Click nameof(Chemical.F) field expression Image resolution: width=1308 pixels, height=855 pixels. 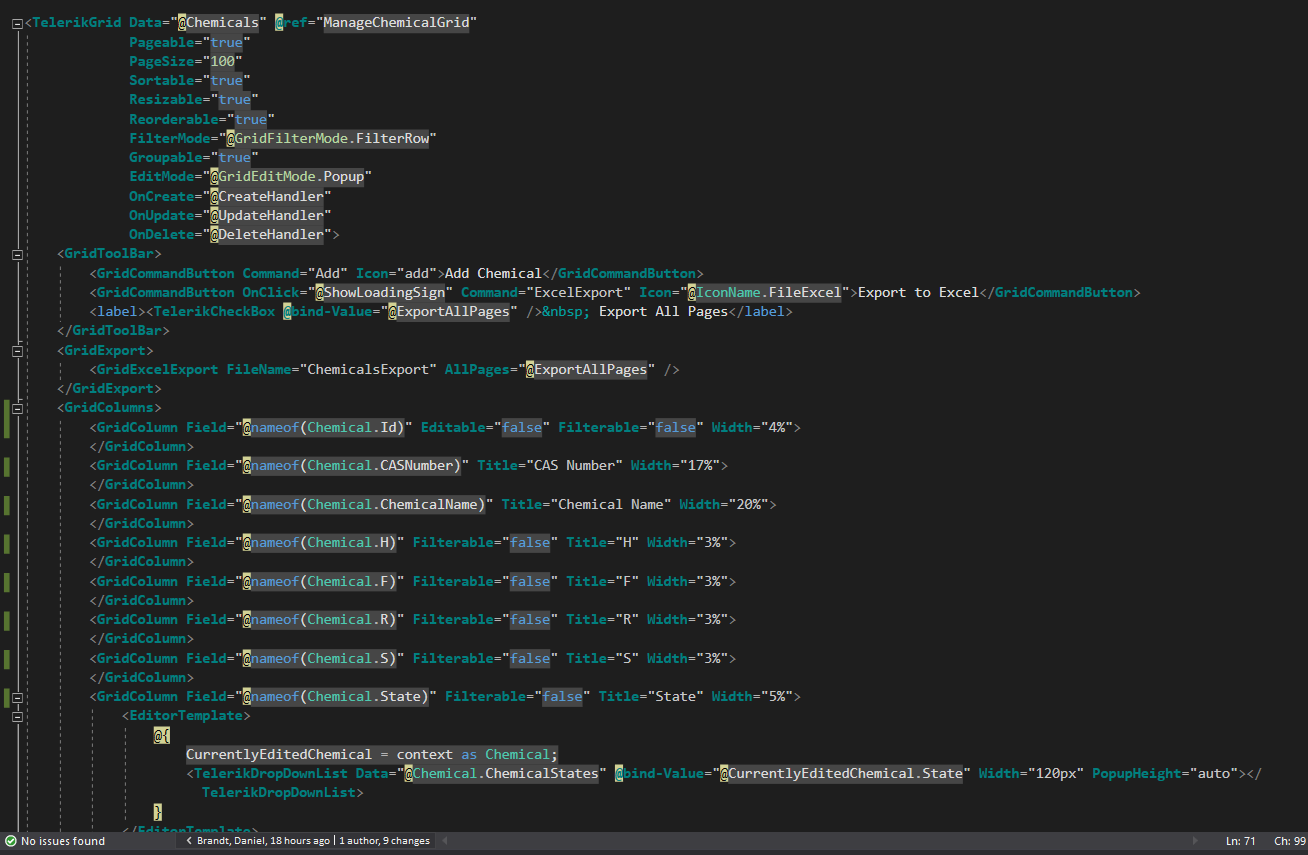click(319, 581)
